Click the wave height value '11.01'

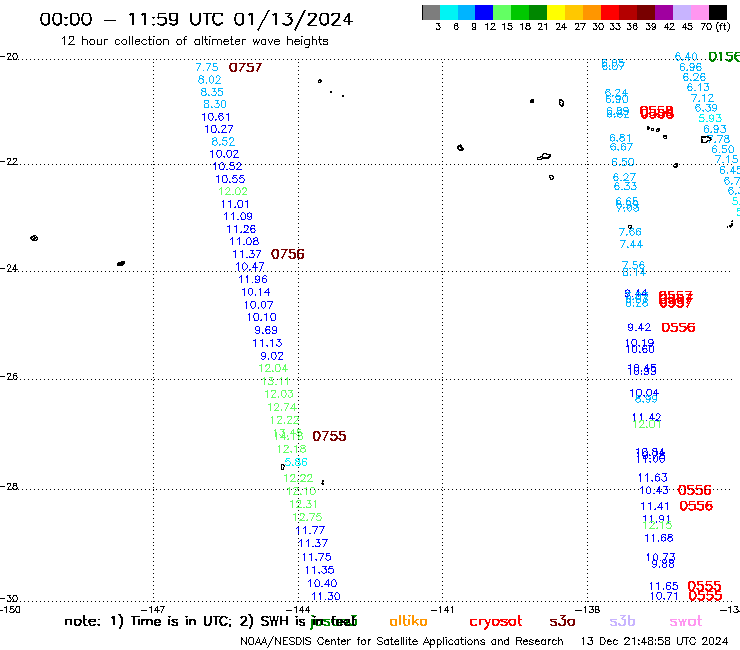click(235, 204)
